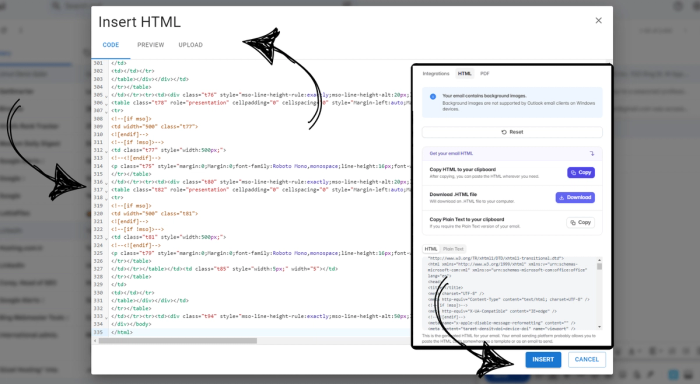
Task: Collapse the code fold at line 318
Action: (x=106, y=198)
